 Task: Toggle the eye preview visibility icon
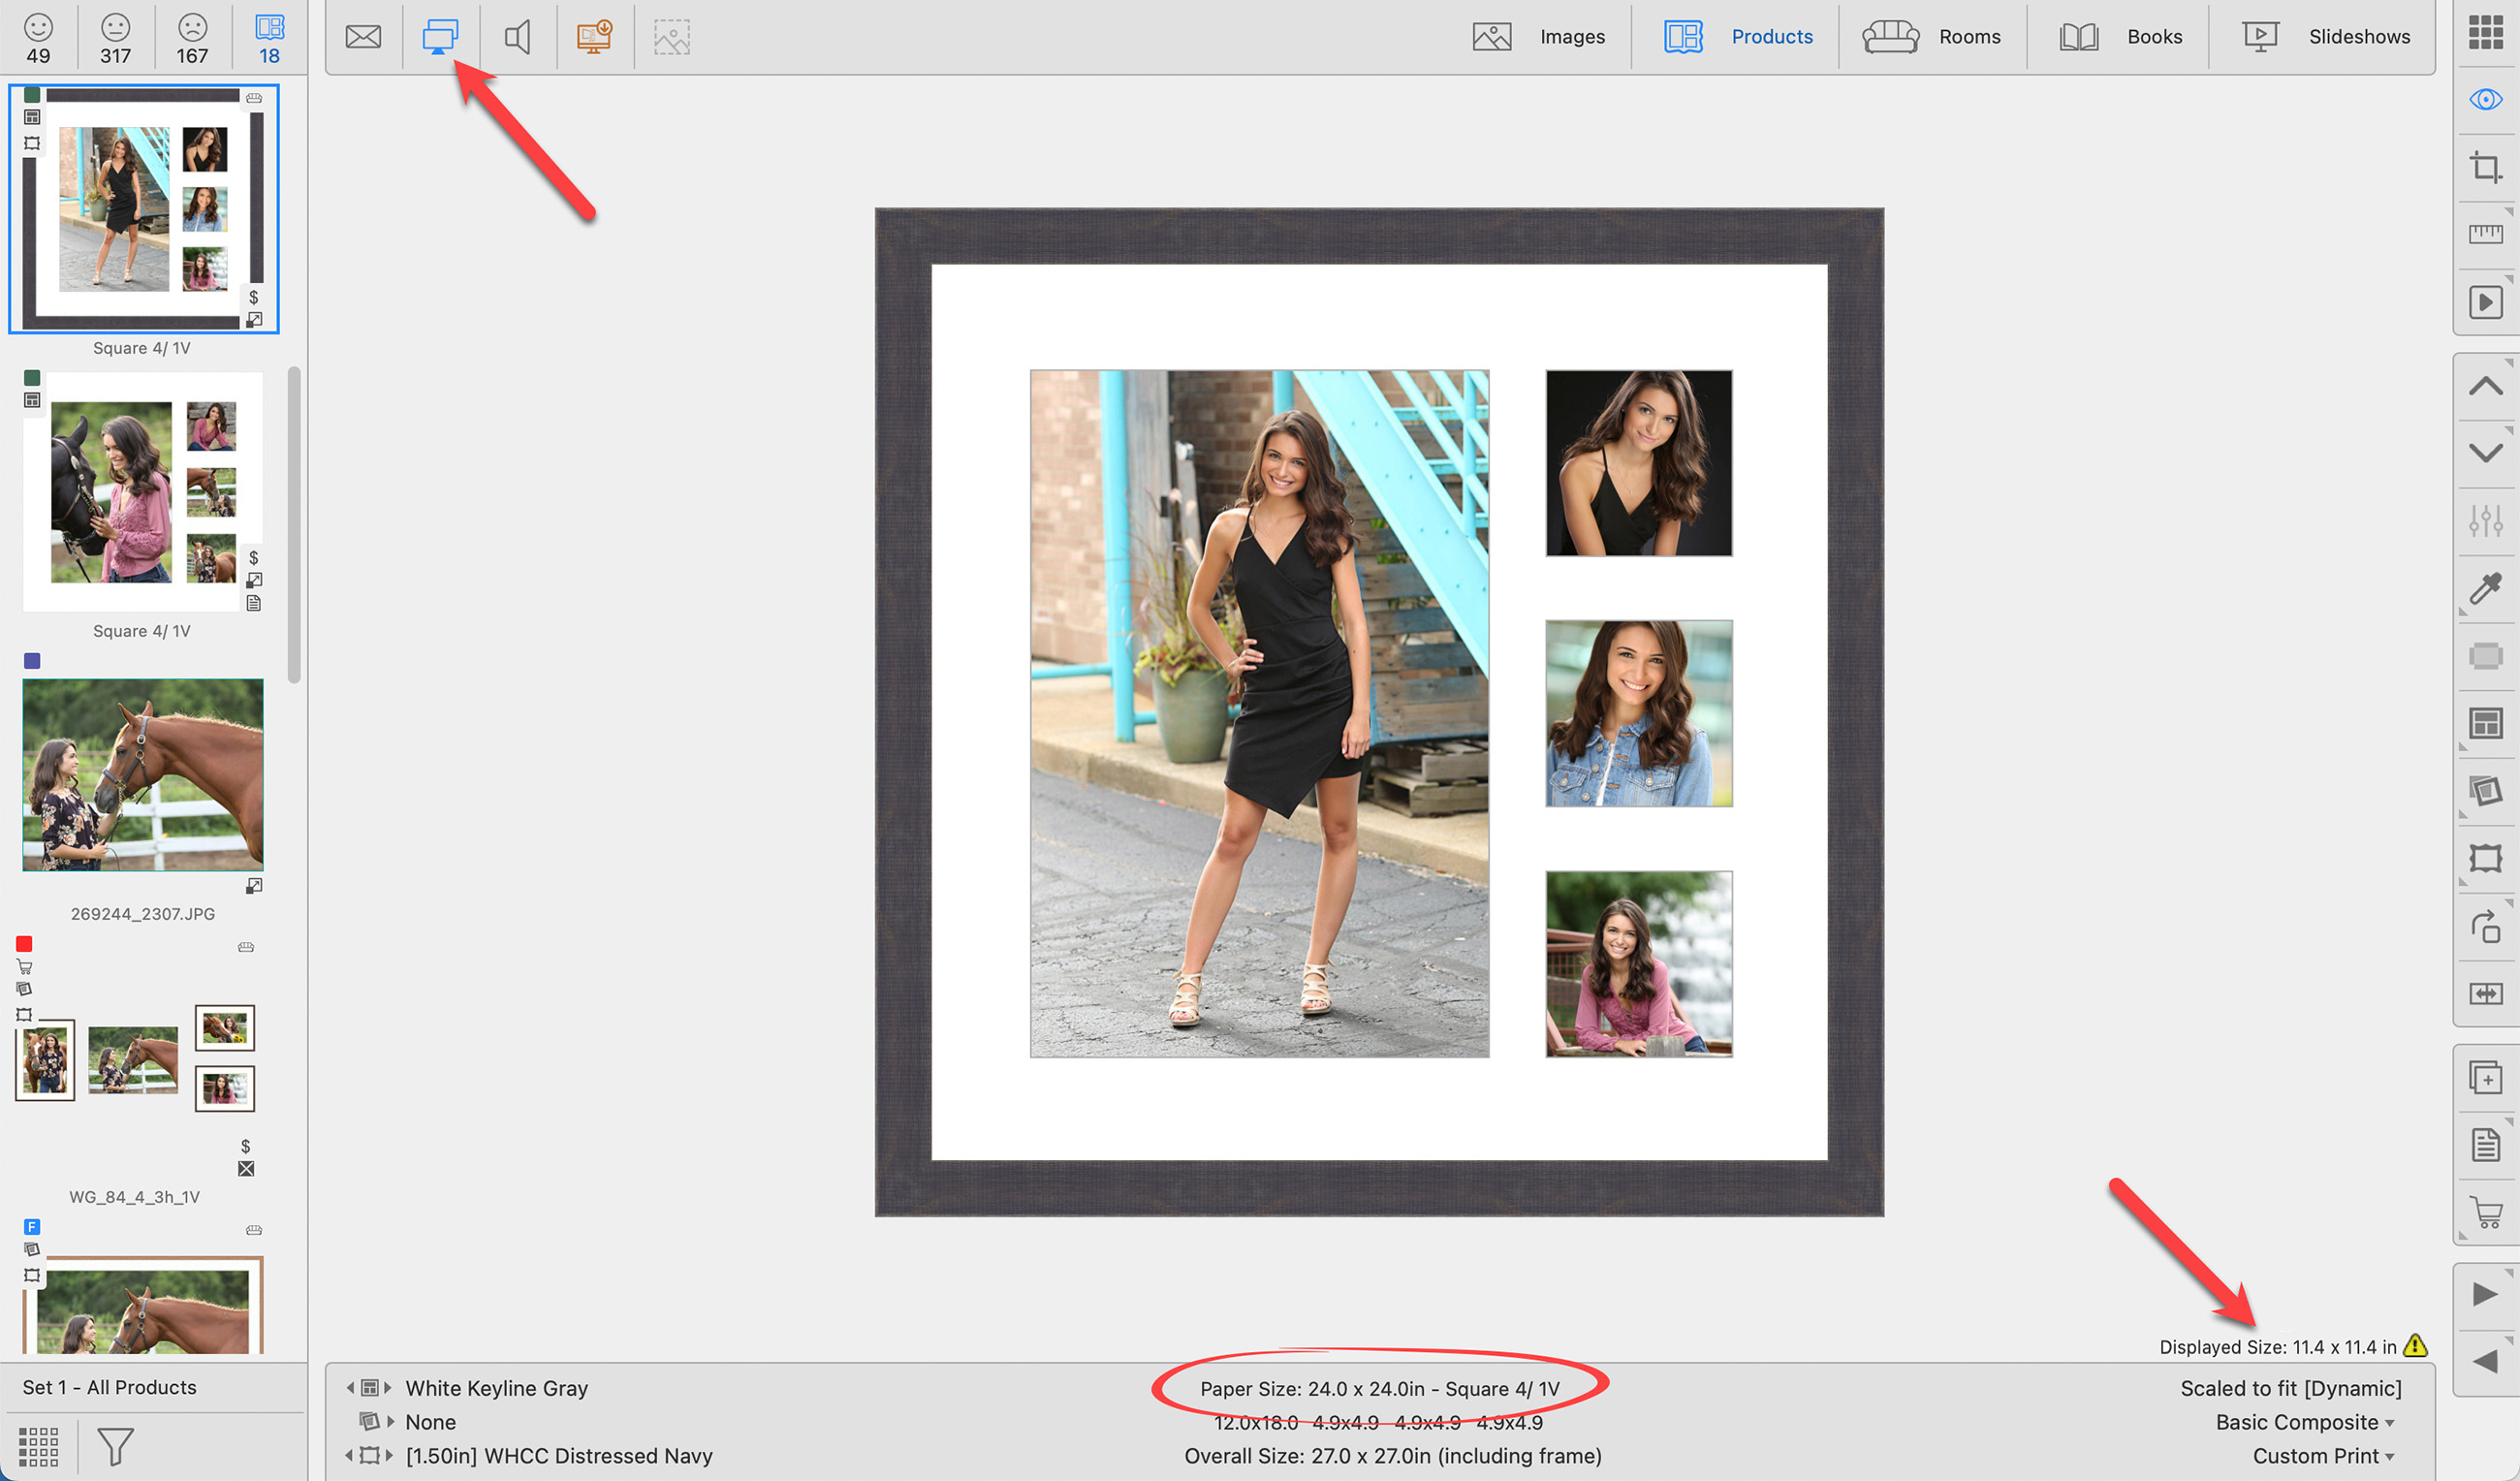click(2485, 100)
